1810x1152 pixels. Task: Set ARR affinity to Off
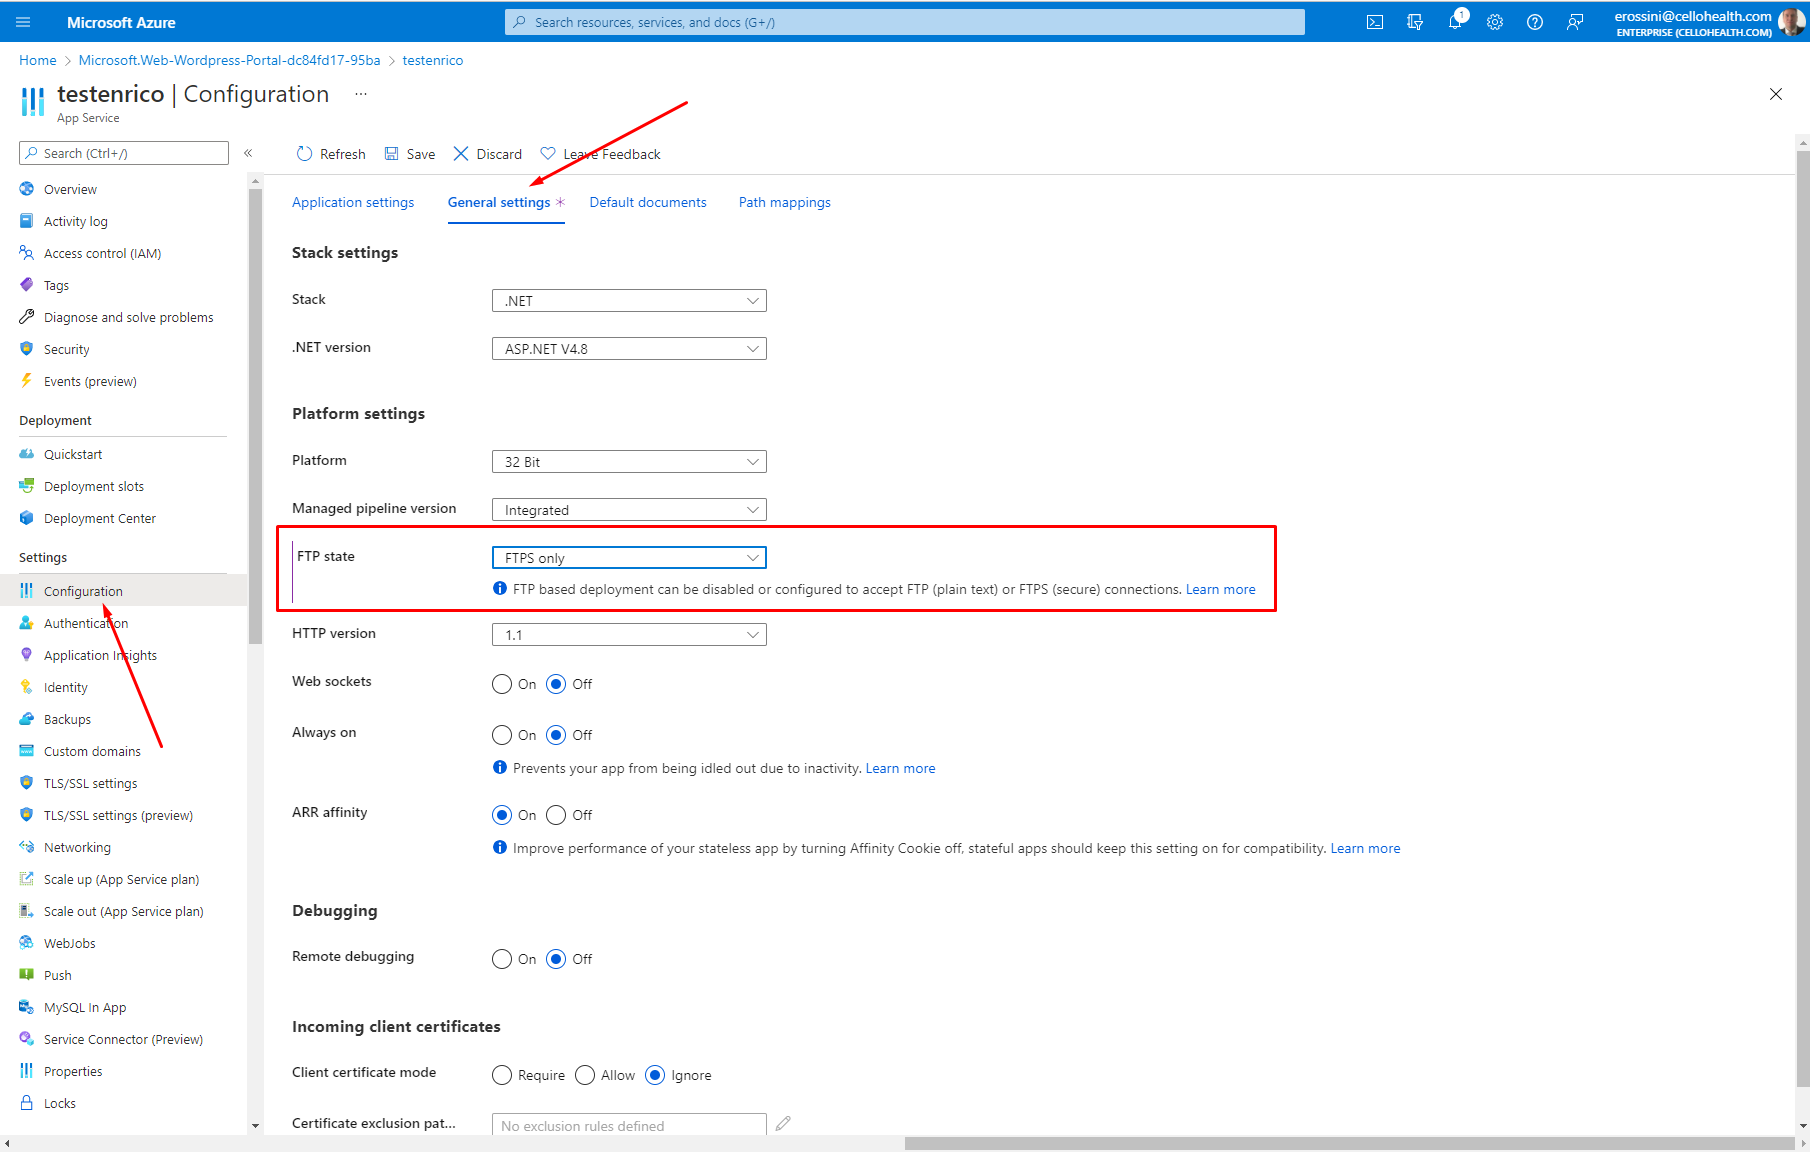coord(557,814)
